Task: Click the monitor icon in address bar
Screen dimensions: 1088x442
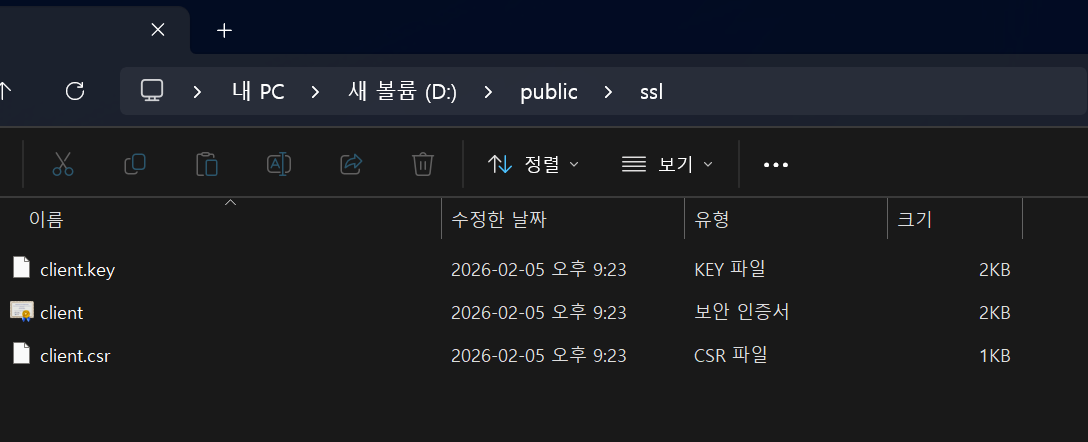Action: click(x=152, y=91)
